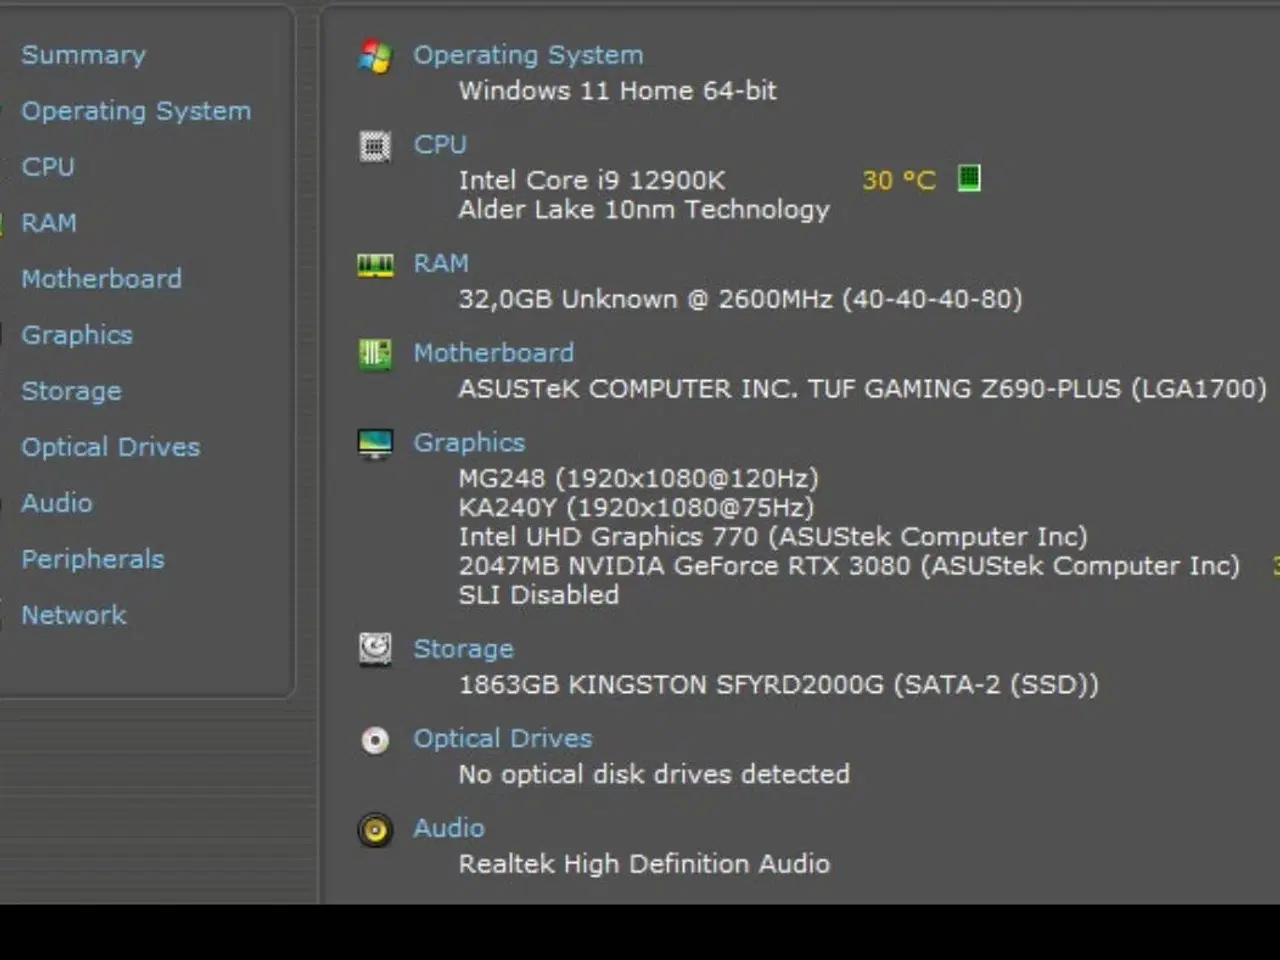Screen dimensions: 1280x960
Task: Click the Optical Drives disc icon
Action: point(374,740)
